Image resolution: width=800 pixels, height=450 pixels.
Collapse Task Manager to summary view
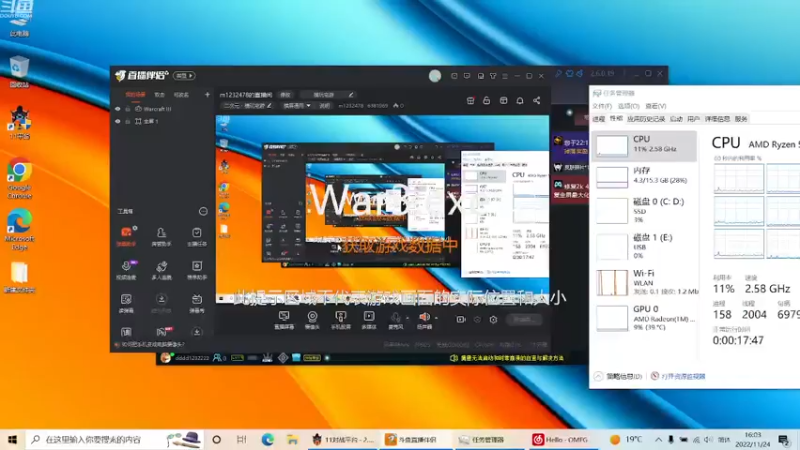[x=618, y=377]
